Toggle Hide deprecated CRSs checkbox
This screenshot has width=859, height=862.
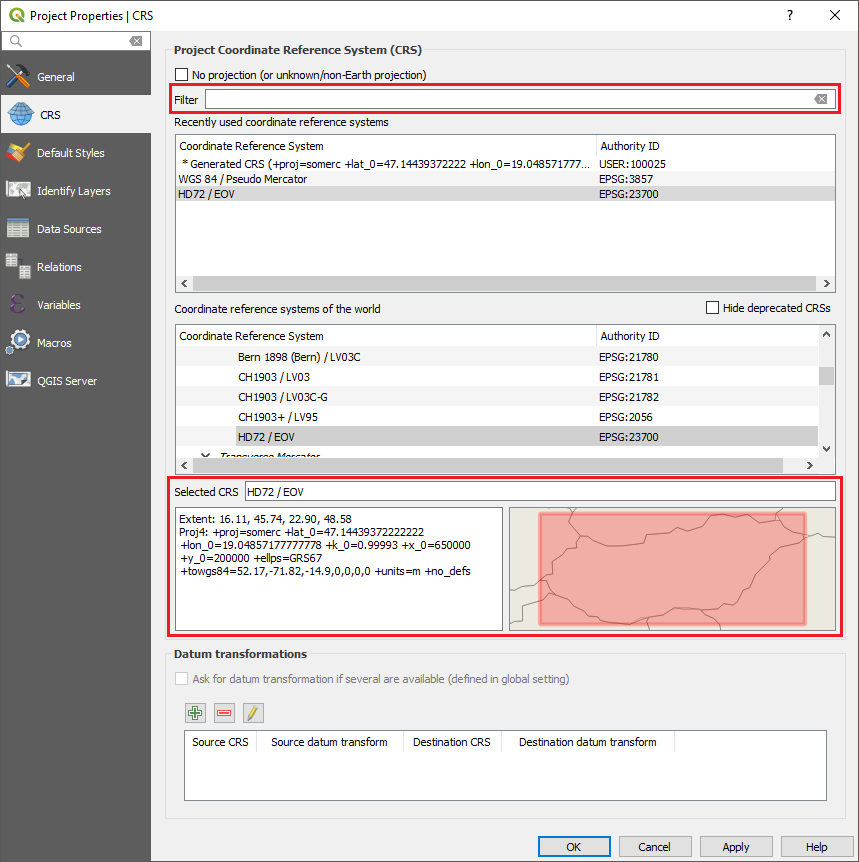point(712,307)
